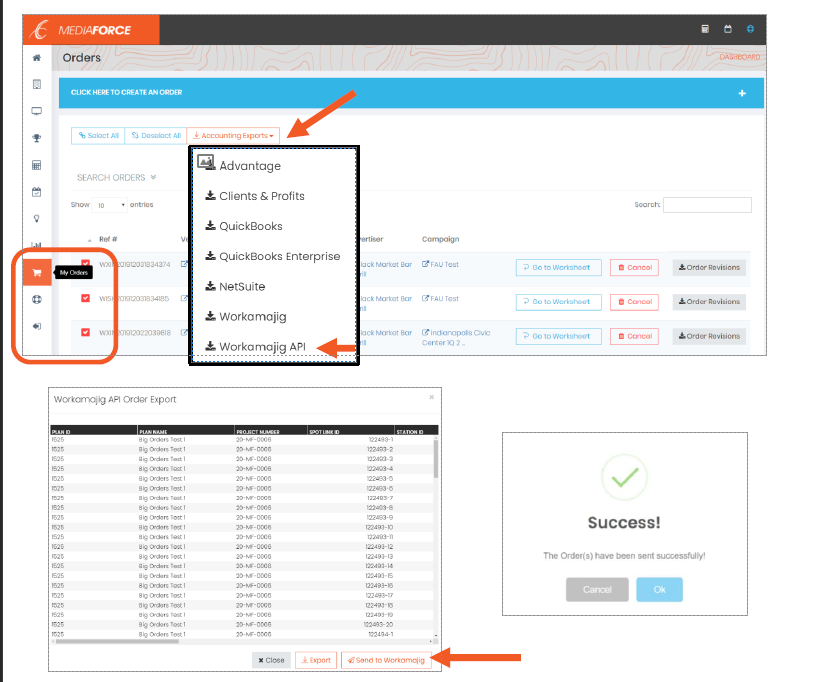
Task: Click Send to Workamajig button
Action: [386, 660]
